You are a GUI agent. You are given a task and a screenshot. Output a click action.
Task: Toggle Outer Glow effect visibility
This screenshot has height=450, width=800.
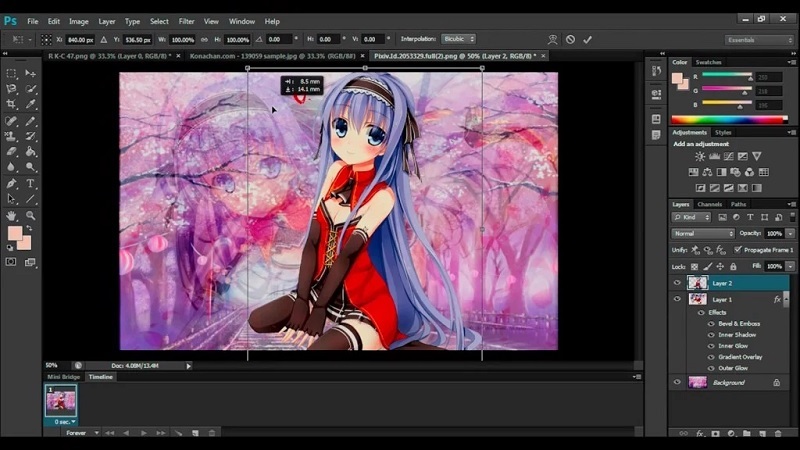(711, 368)
